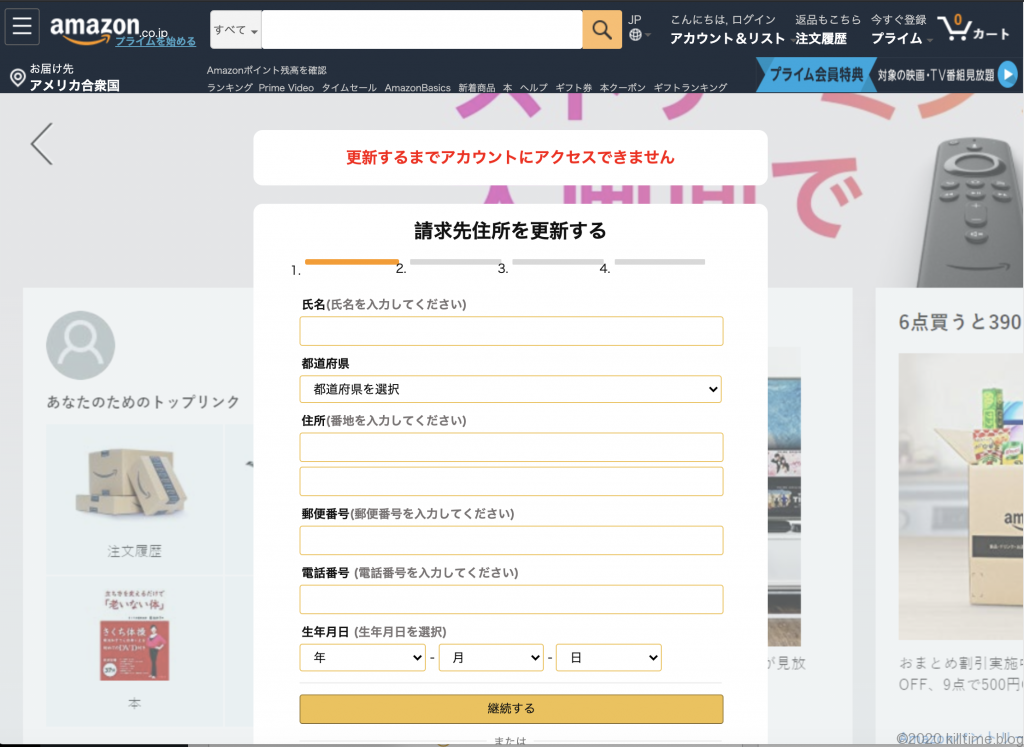This screenshot has height=747, width=1024.
Task: Click the blue play button in banner
Action: 1006,74
